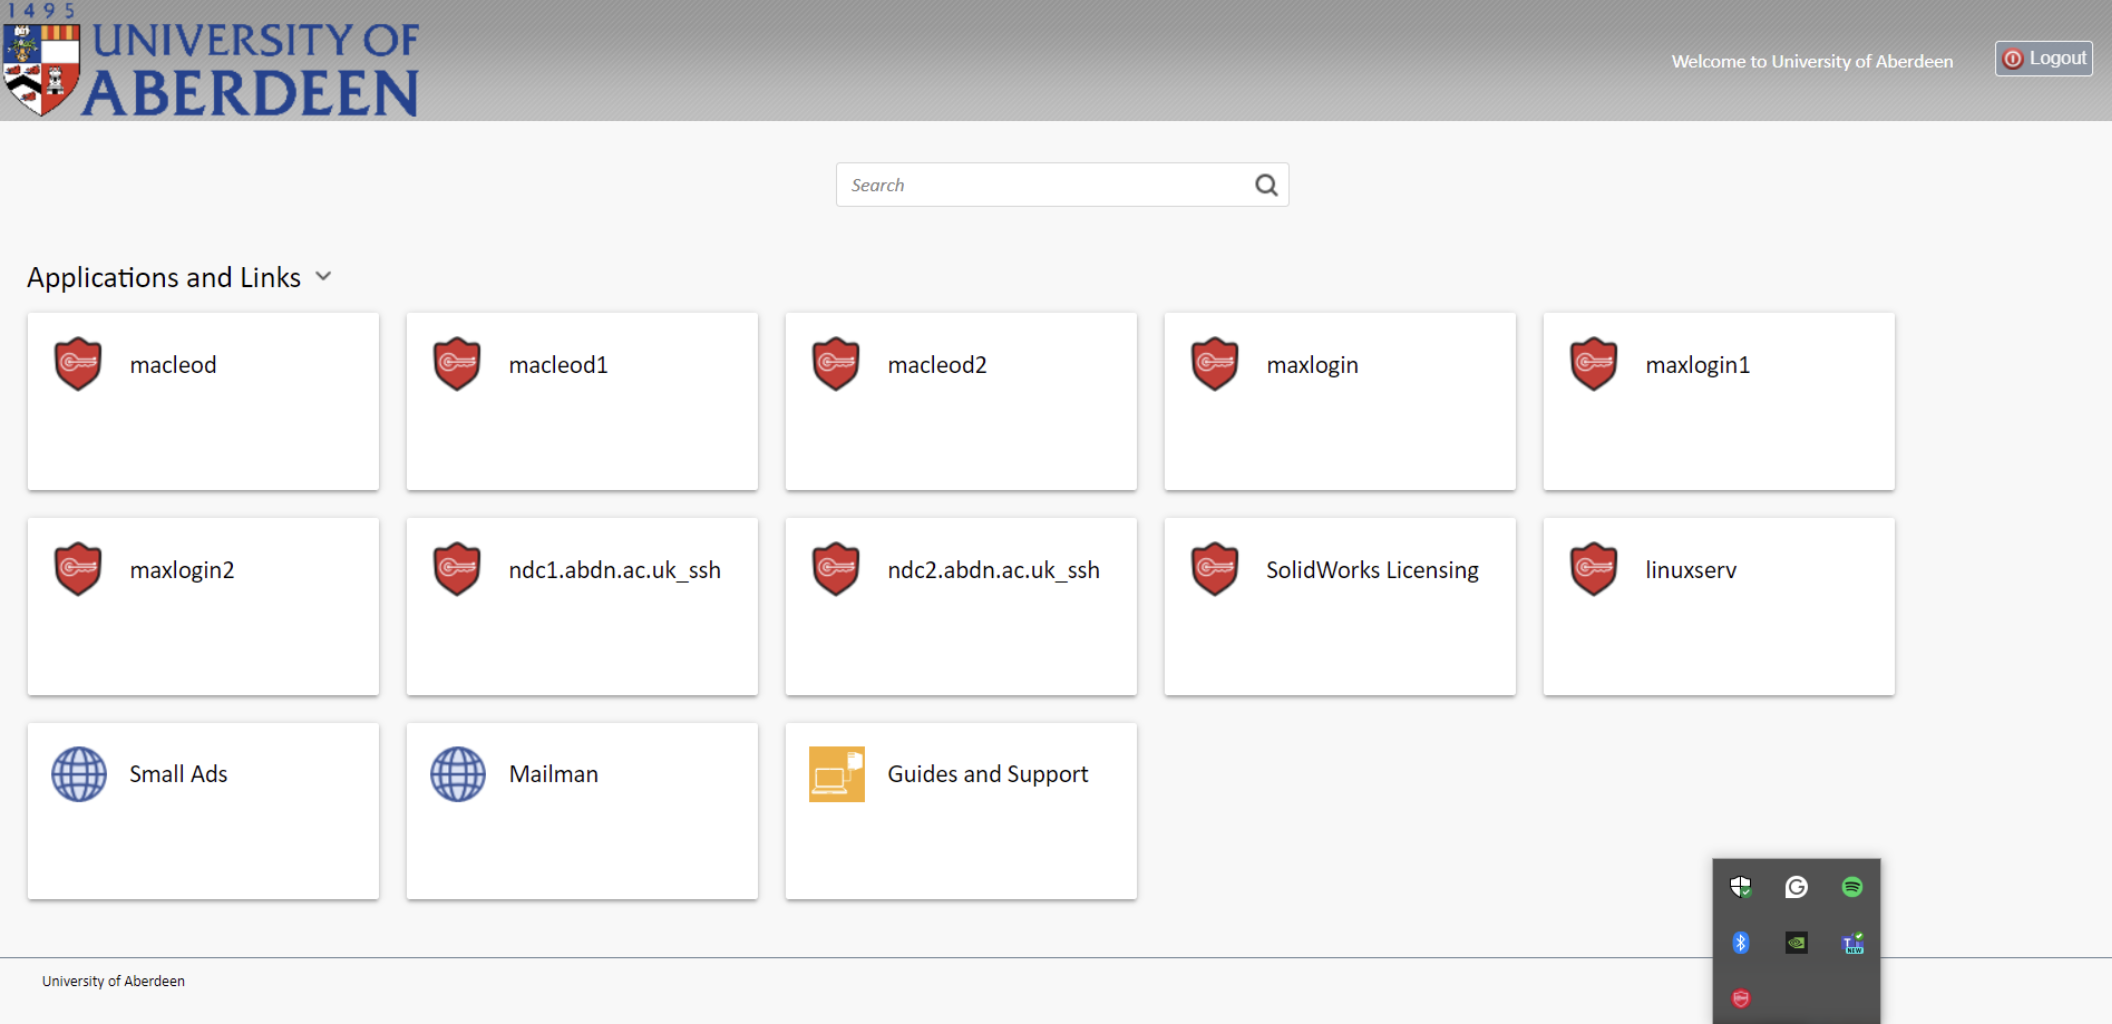Open Spotify from the system tray

point(1852,887)
